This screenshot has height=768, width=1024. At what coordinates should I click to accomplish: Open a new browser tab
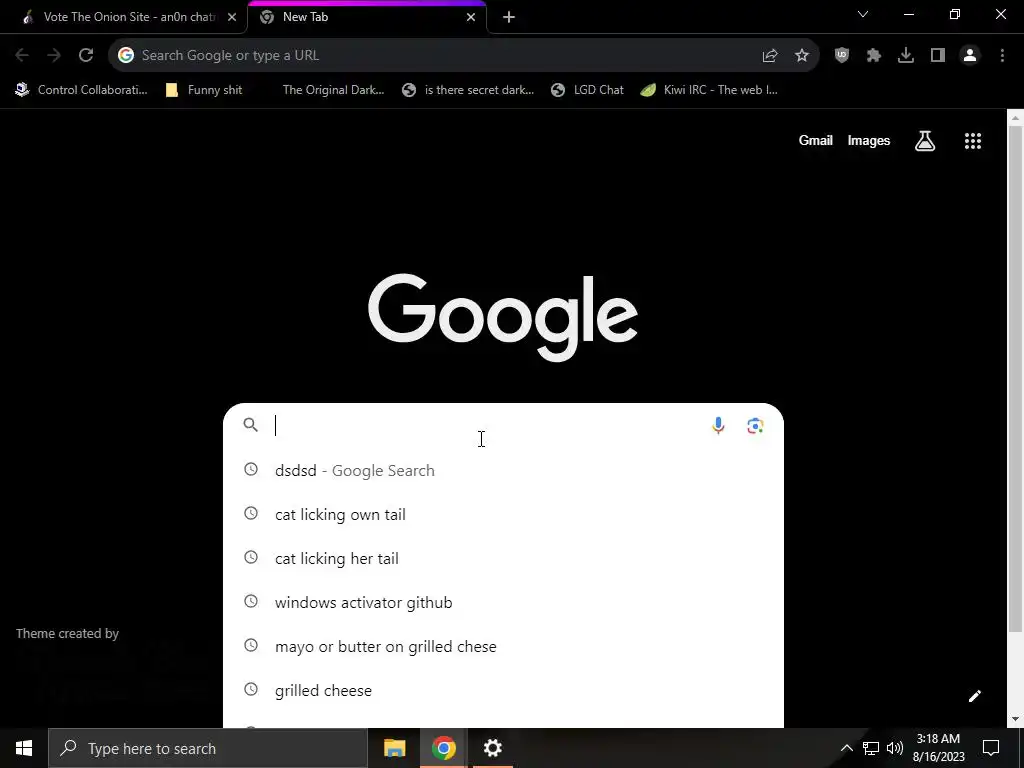509,17
